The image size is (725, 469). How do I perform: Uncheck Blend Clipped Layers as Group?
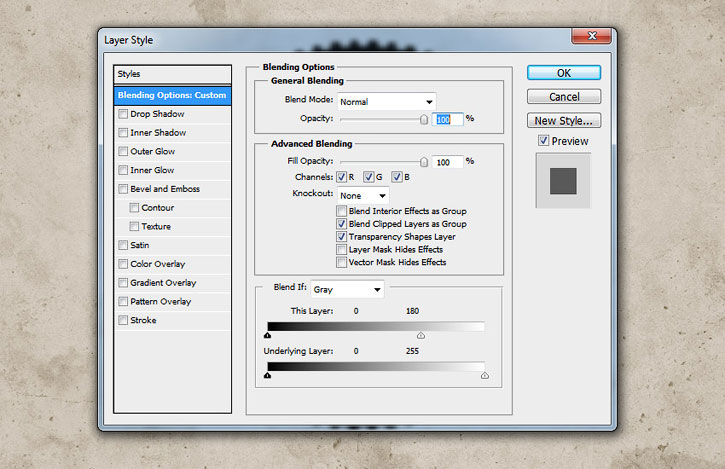tap(342, 224)
